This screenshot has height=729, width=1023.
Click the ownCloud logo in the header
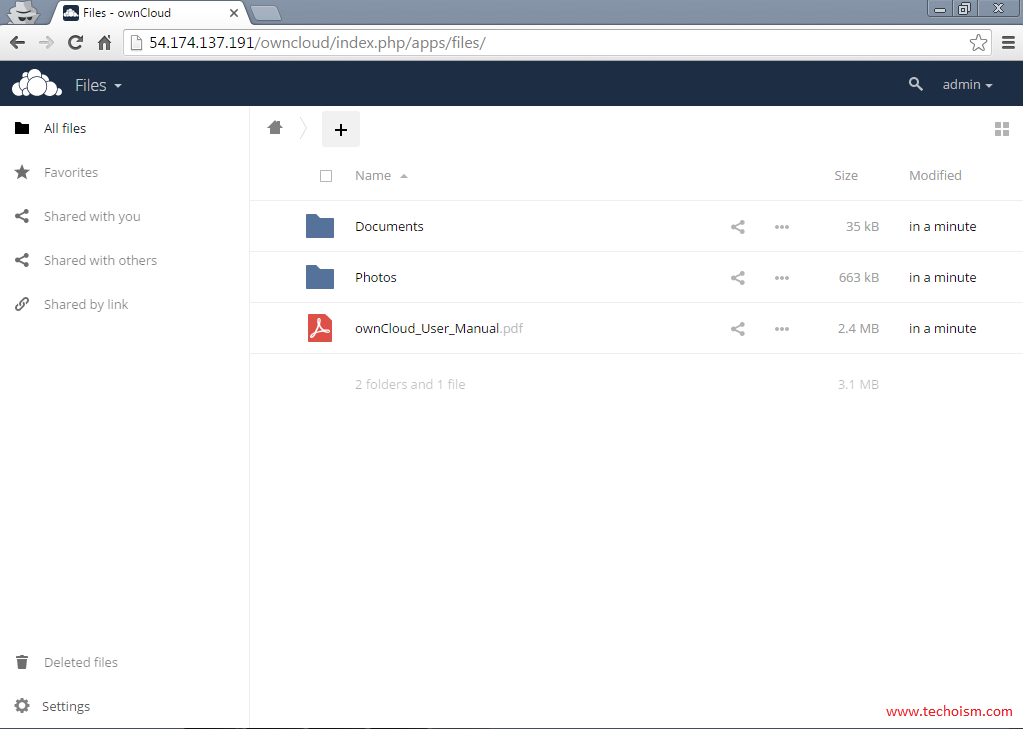click(37, 84)
